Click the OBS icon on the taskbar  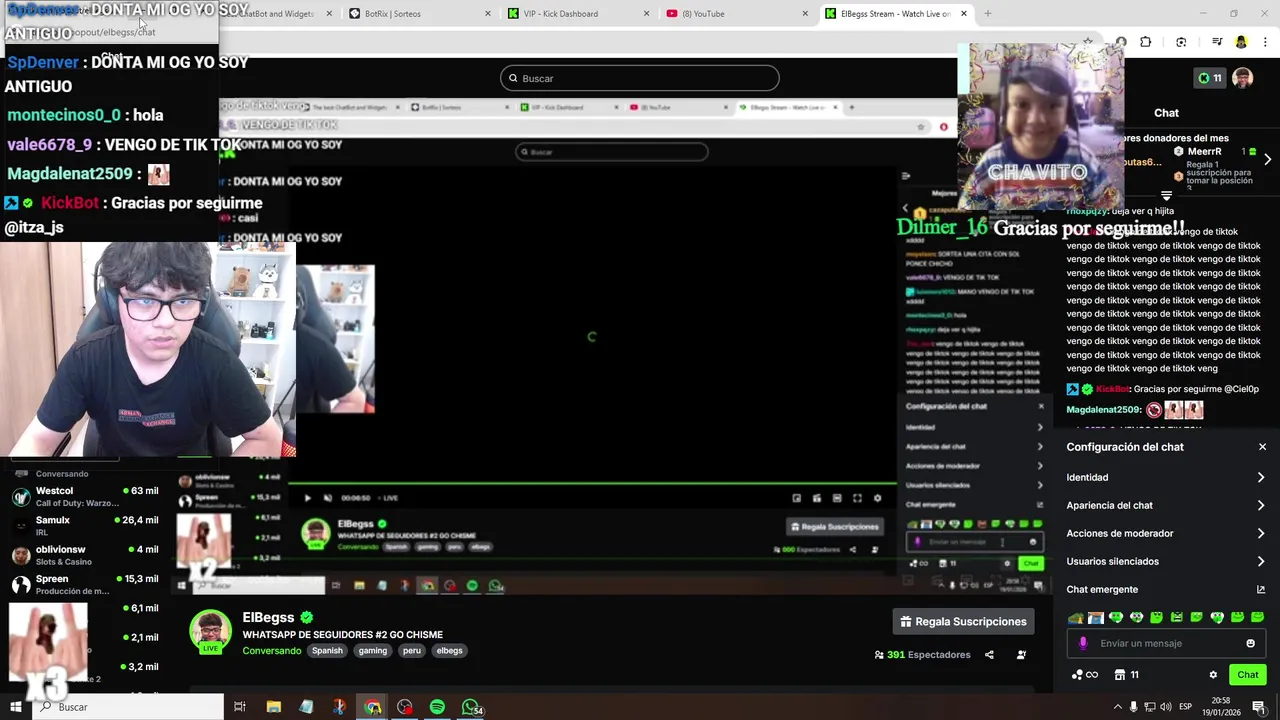tap(405, 707)
